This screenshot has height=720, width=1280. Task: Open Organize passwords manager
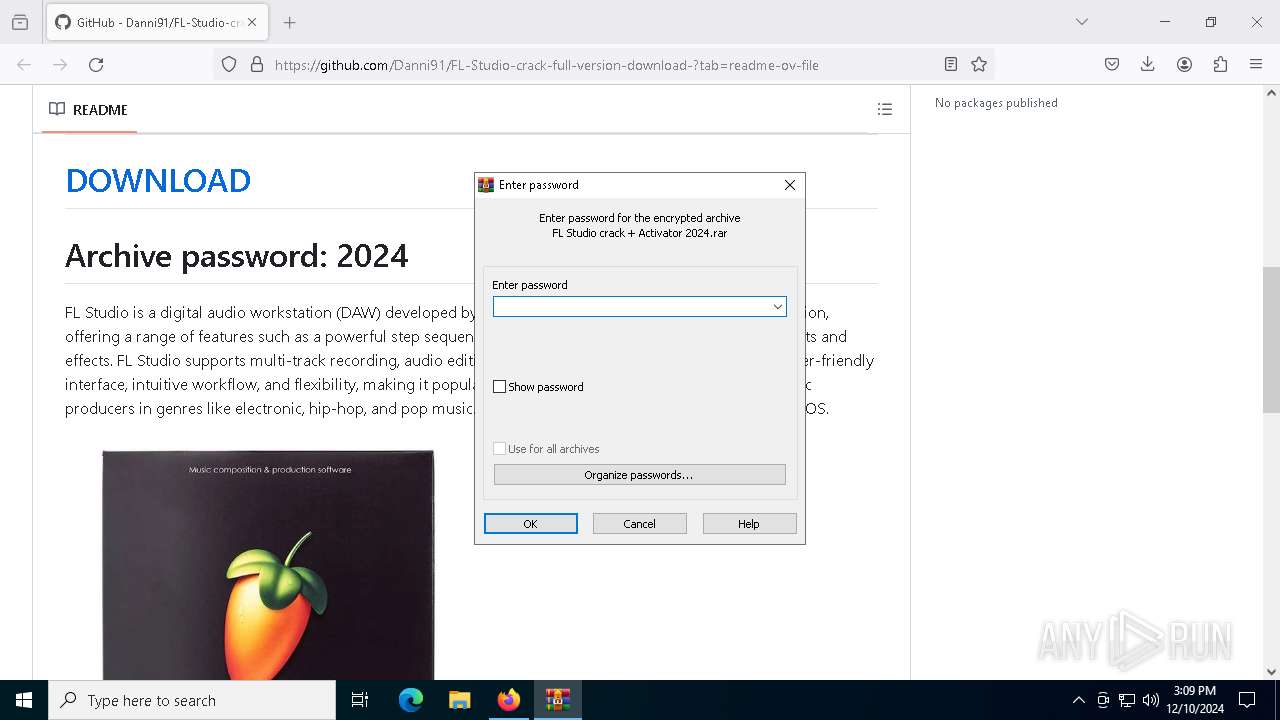click(639, 475)
